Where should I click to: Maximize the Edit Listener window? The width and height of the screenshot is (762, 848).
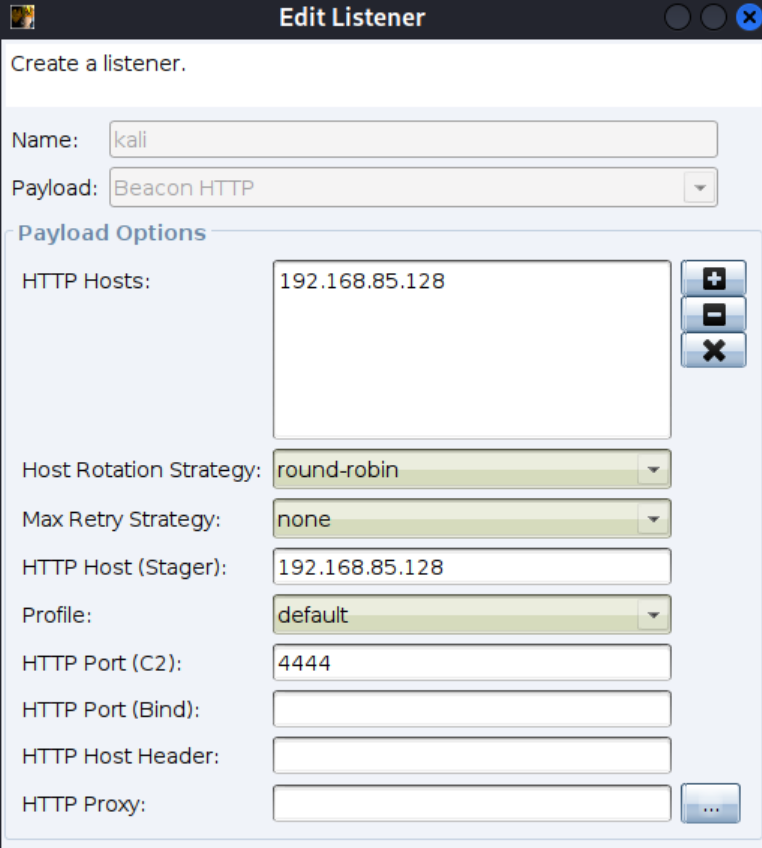click(x=712, y=17)
